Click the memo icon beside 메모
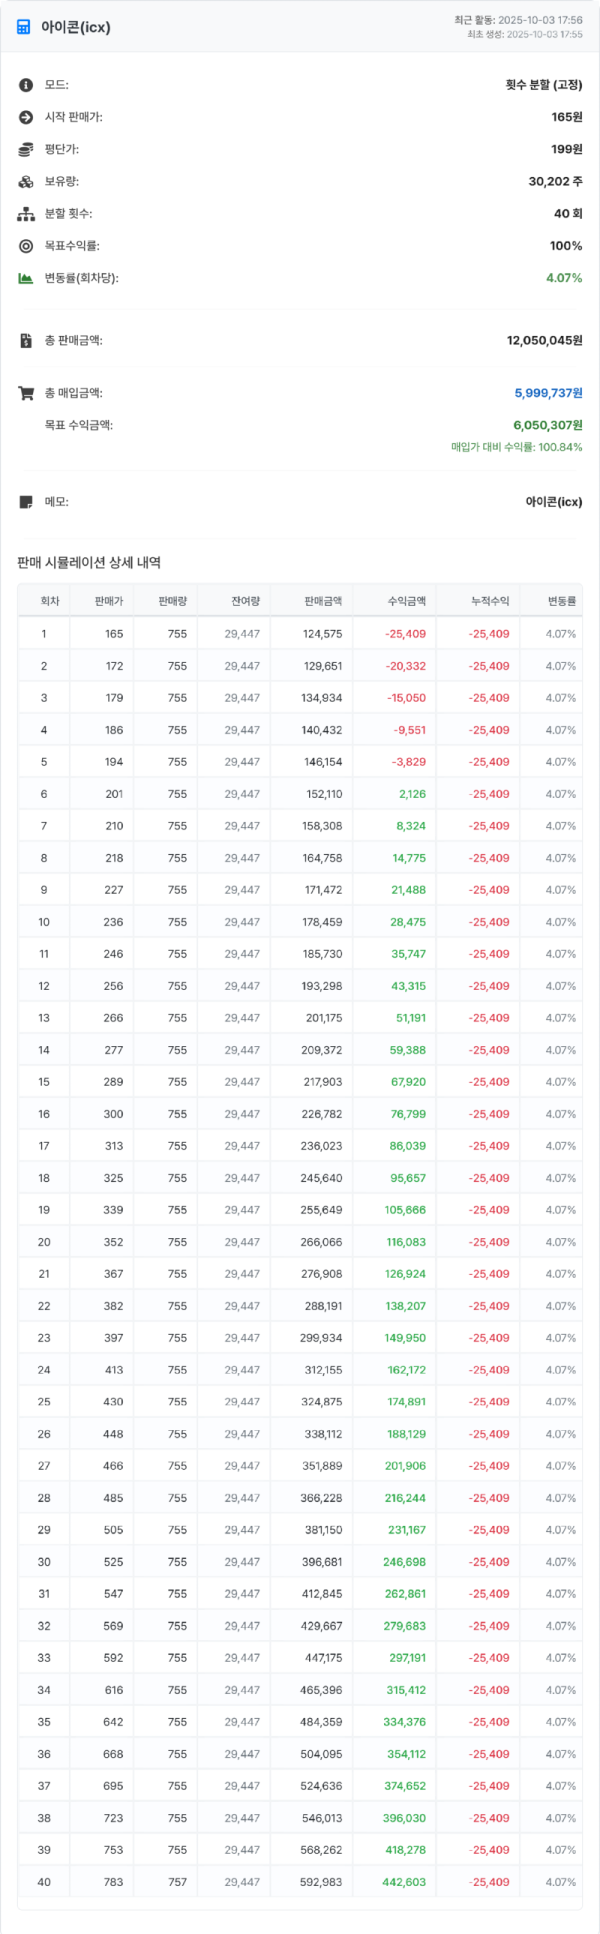This screenshot has width=600, height=1934. tap(24, 500)
